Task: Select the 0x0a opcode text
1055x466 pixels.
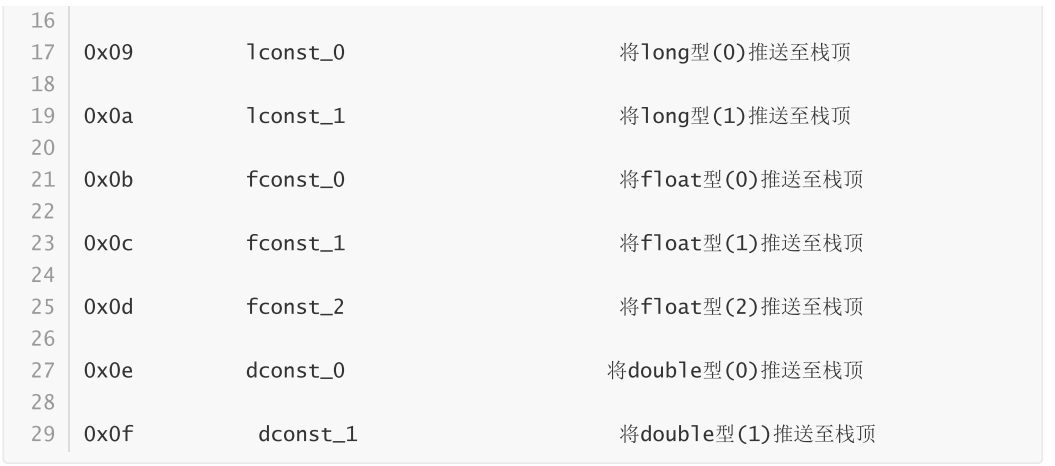Action: click(x=109, y=116)
